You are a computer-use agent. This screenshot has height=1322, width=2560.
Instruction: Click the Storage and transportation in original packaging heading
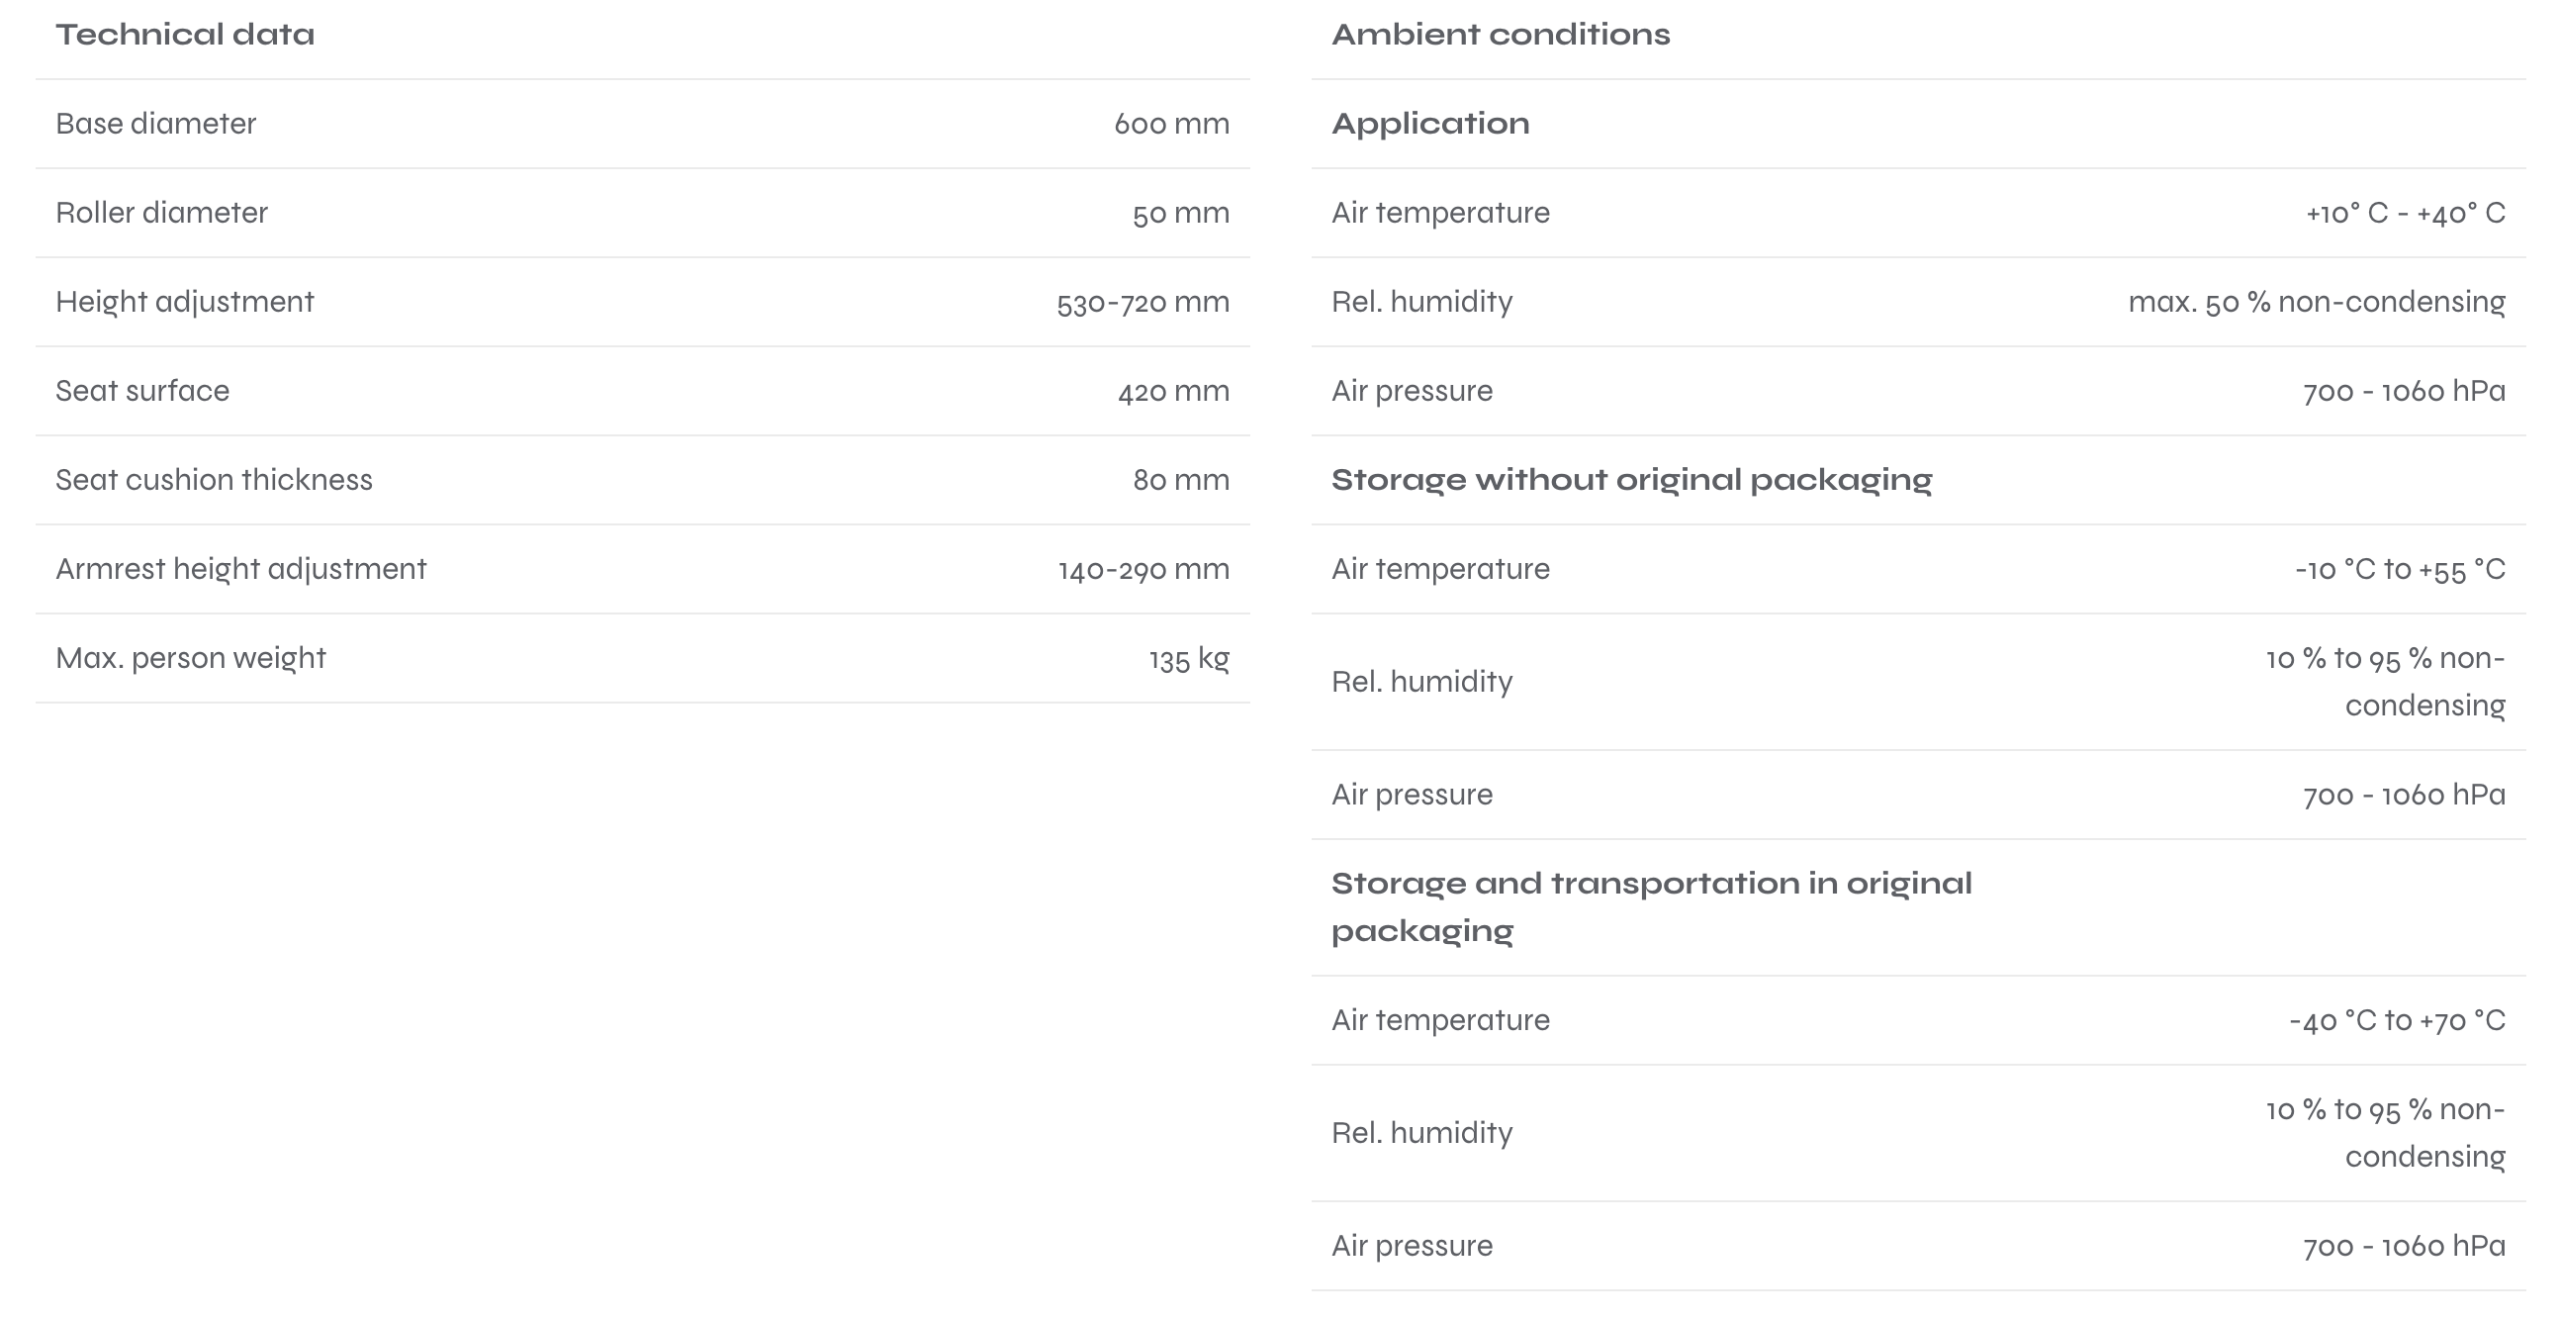(x=1651, y=906)
